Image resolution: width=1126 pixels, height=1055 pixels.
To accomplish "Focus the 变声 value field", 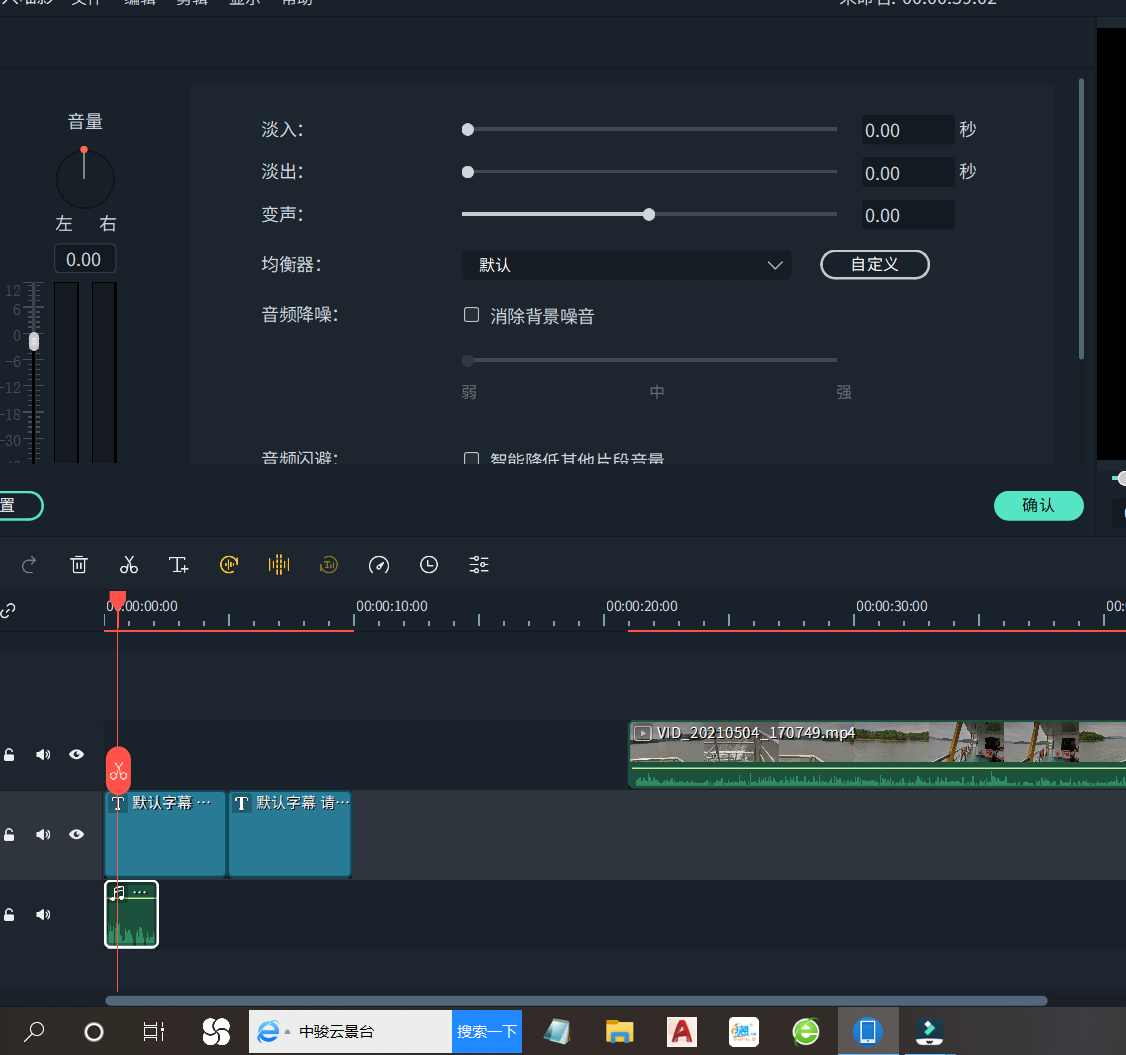I will [x=908, y=215].
